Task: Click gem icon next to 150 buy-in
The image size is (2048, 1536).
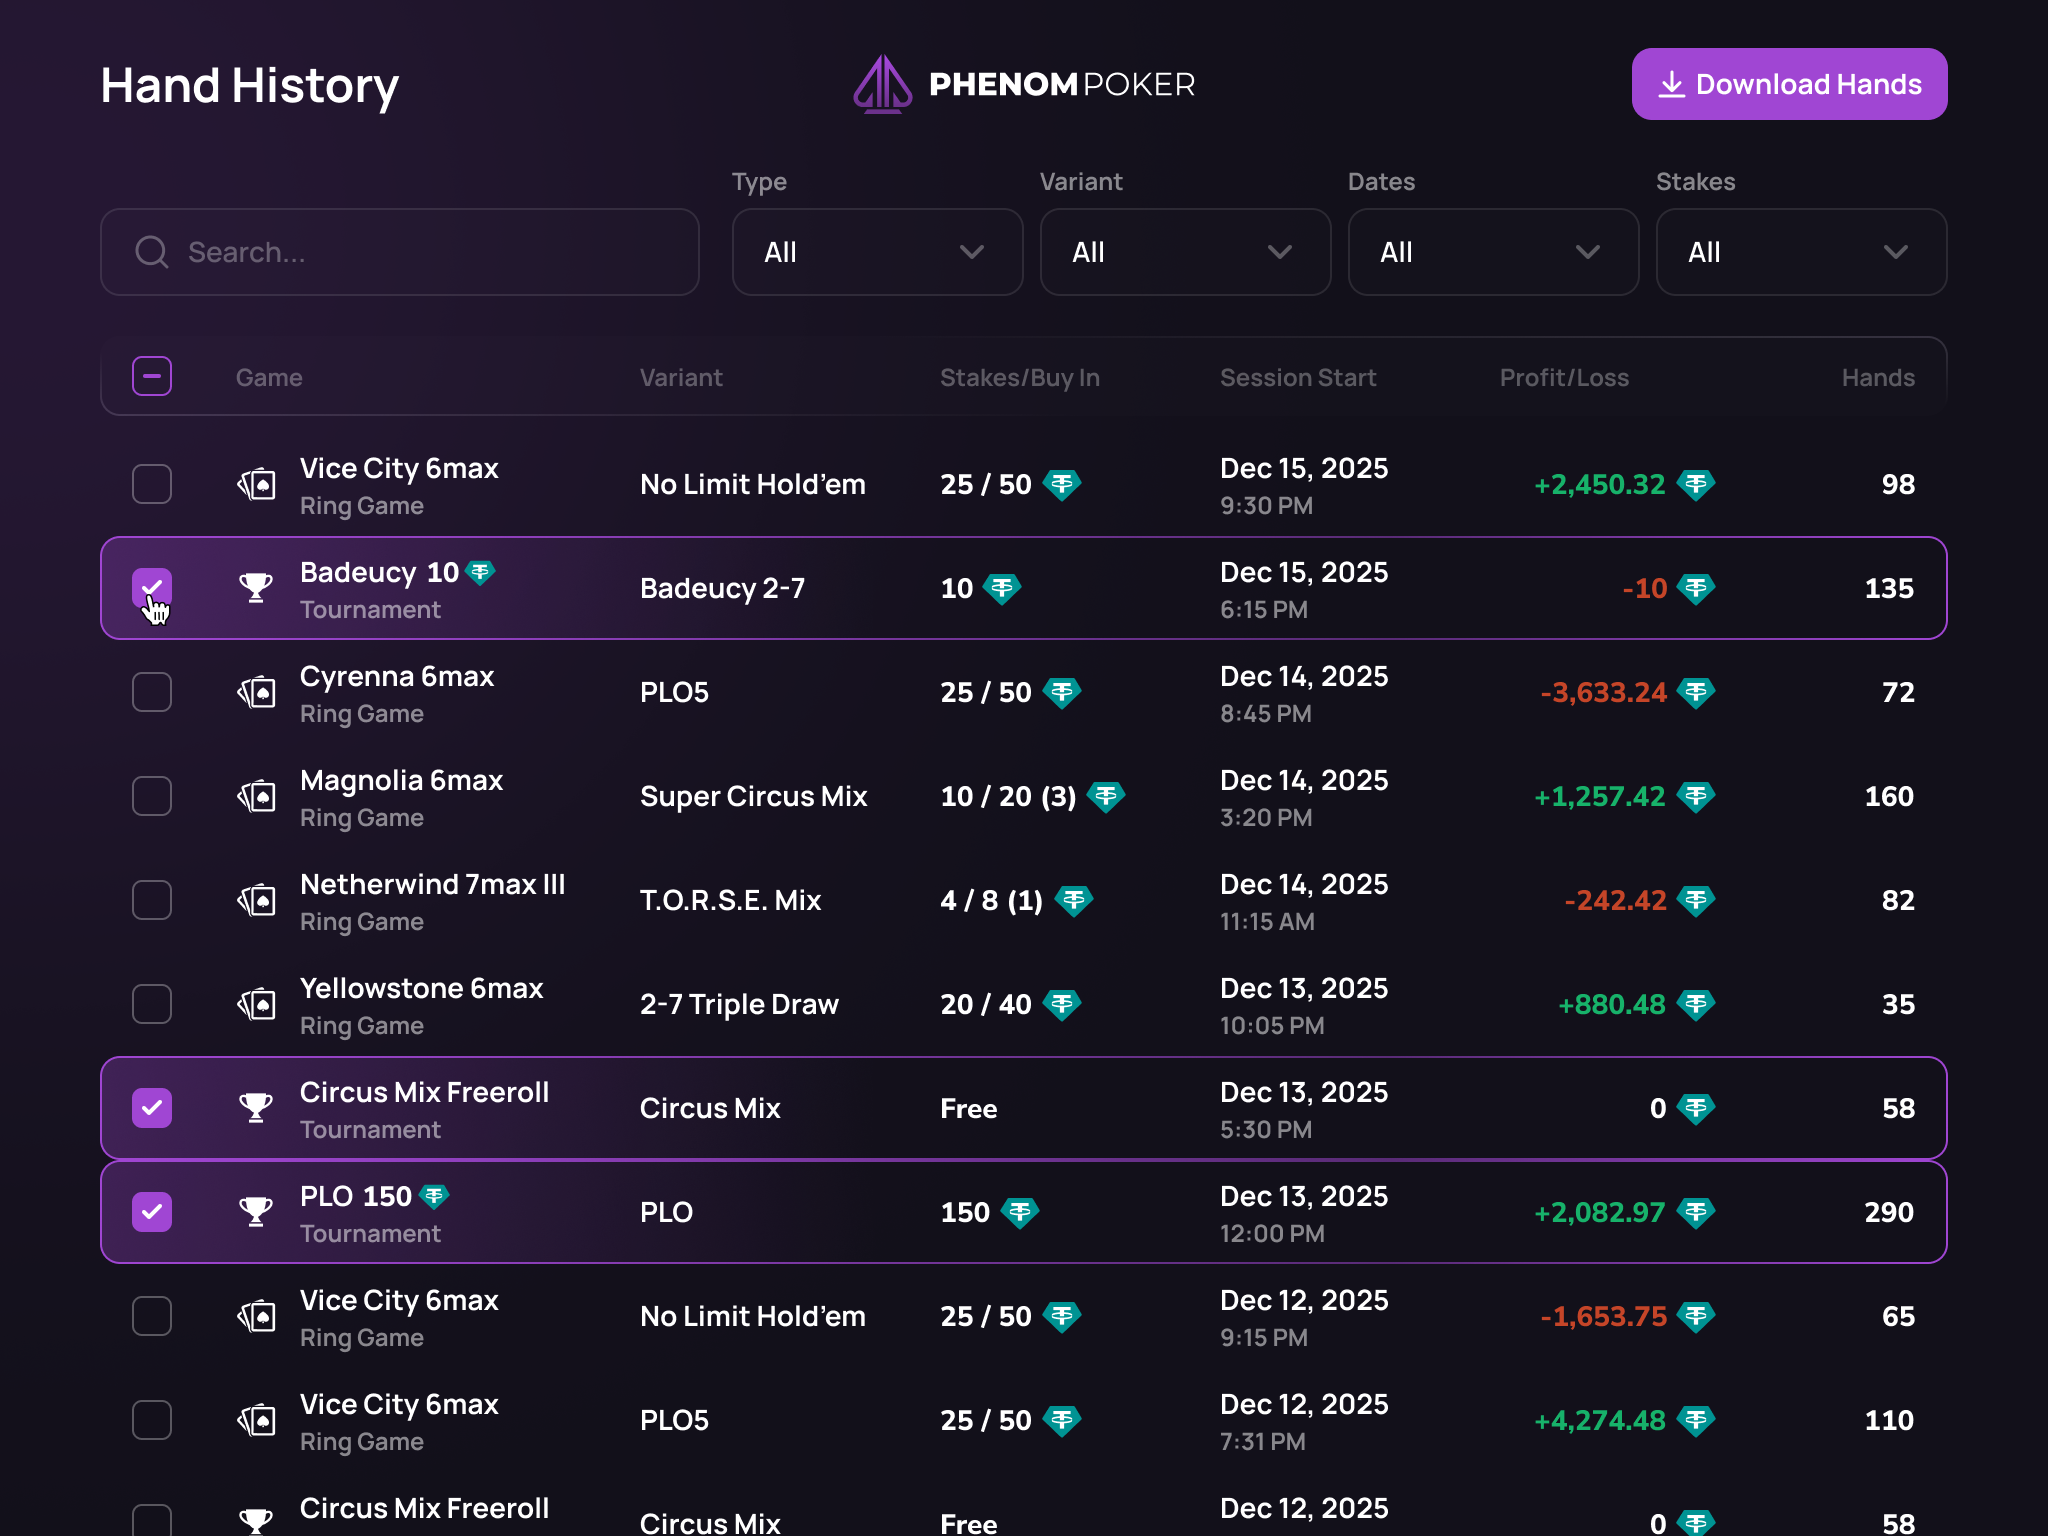Action: click(x=1020, y=1213)
